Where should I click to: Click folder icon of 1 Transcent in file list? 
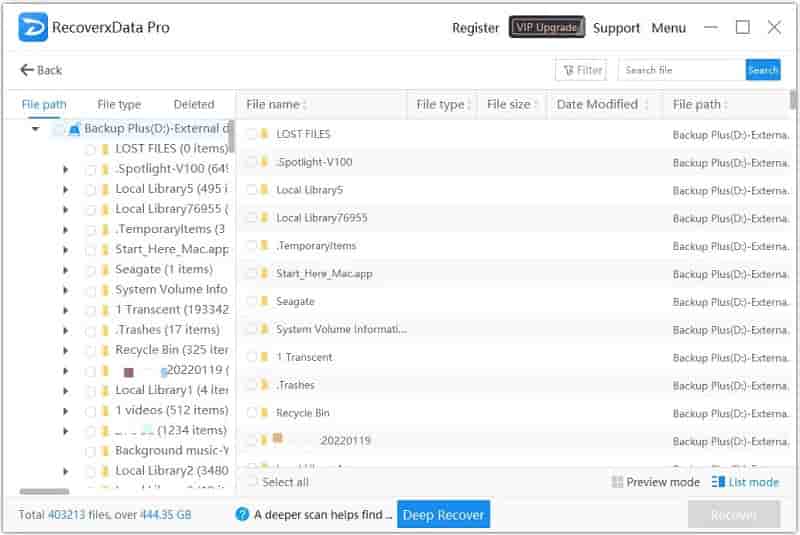[x=264, y=357]
